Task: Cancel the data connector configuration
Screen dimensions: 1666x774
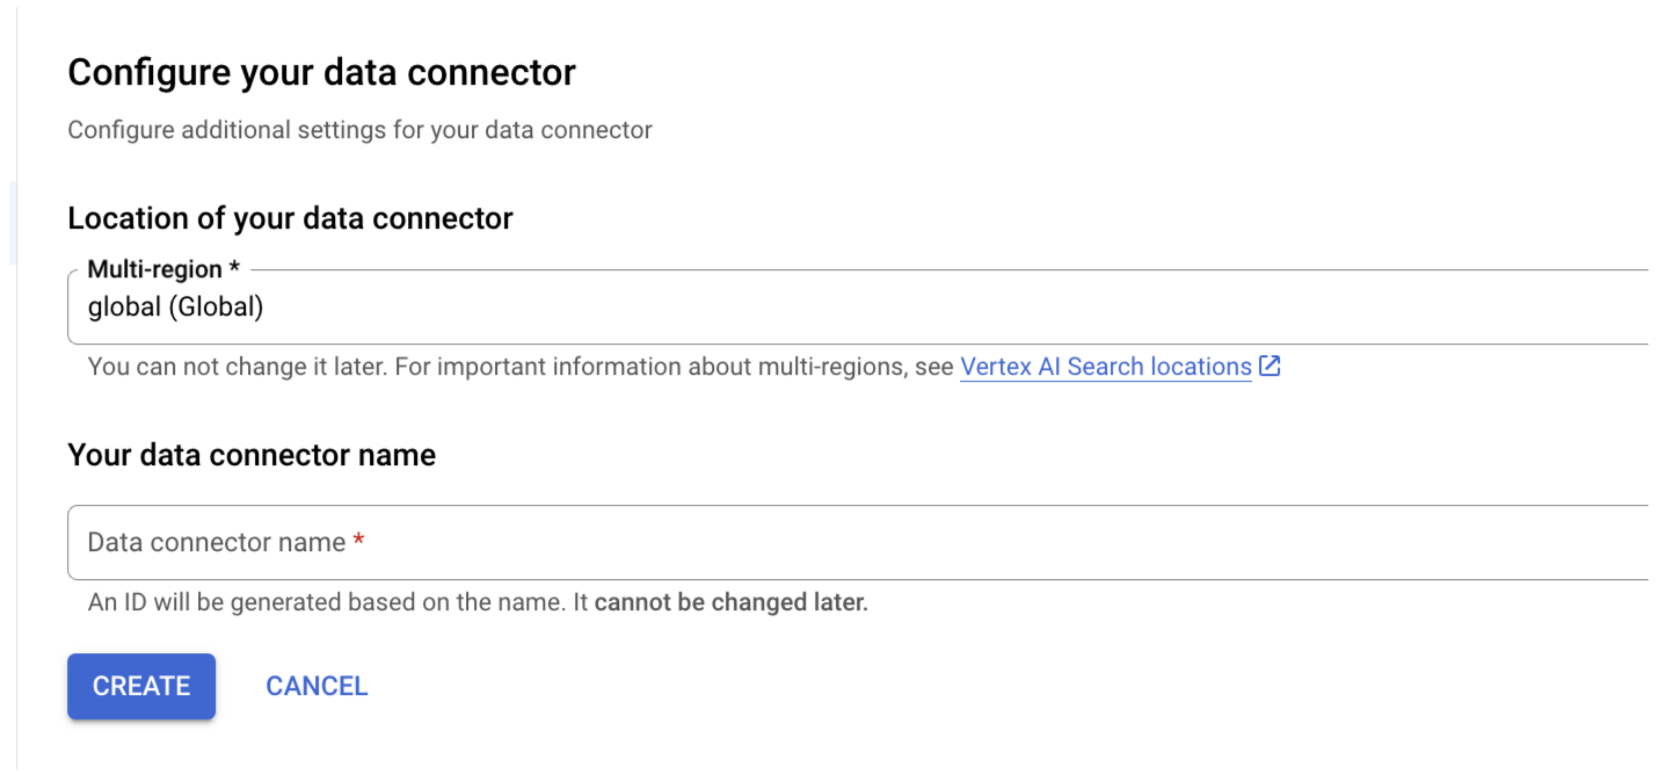Action: (316, 686)
